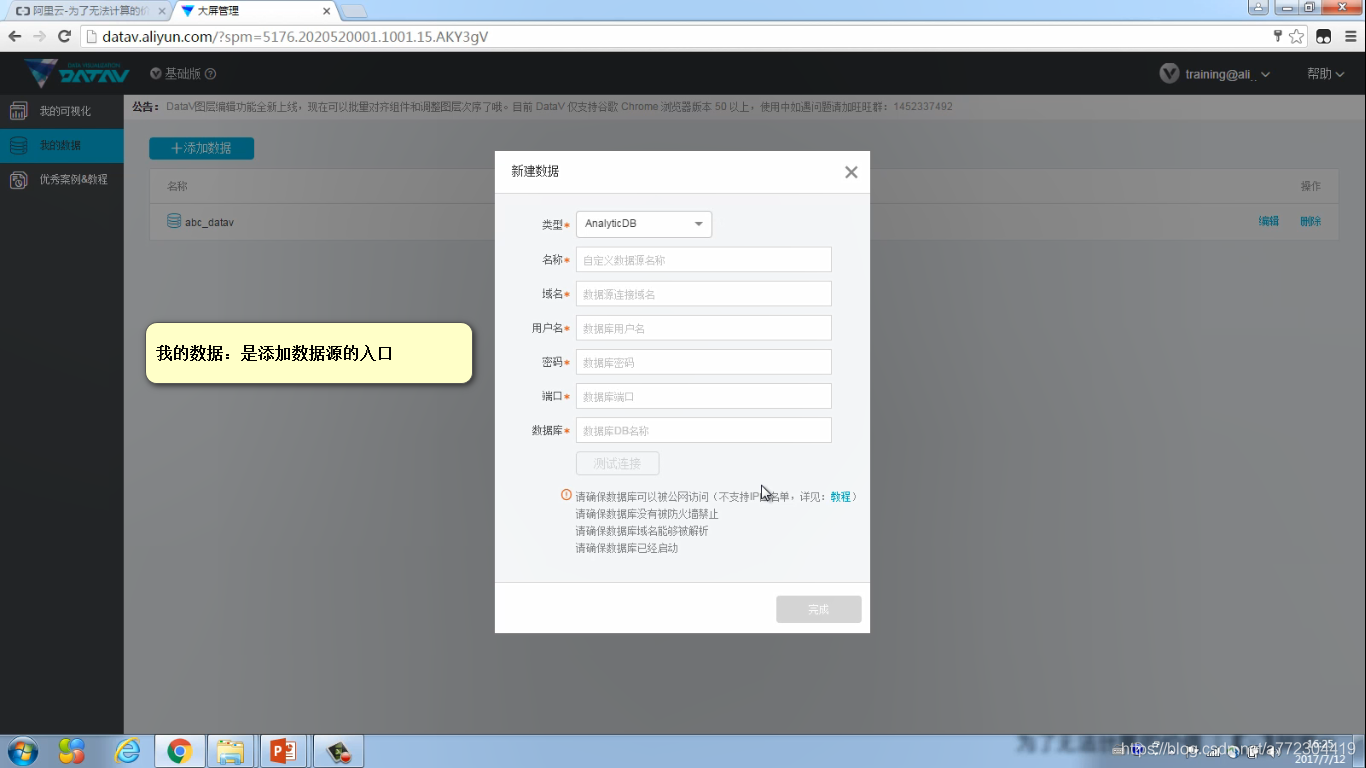Focus the 域名 input field

(x=703, y=294)
